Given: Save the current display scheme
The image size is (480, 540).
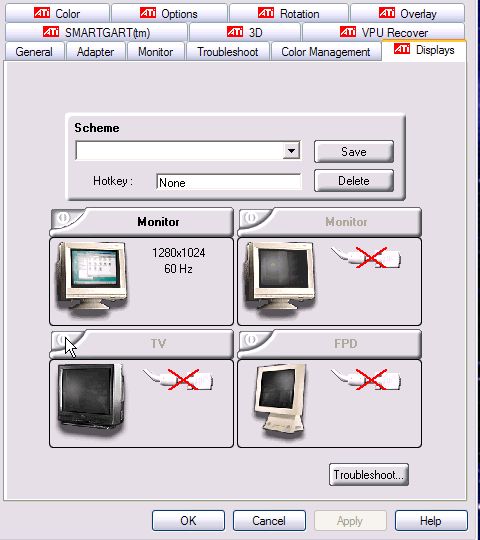Looking at the screenshot, I should [x=354, y=152].
